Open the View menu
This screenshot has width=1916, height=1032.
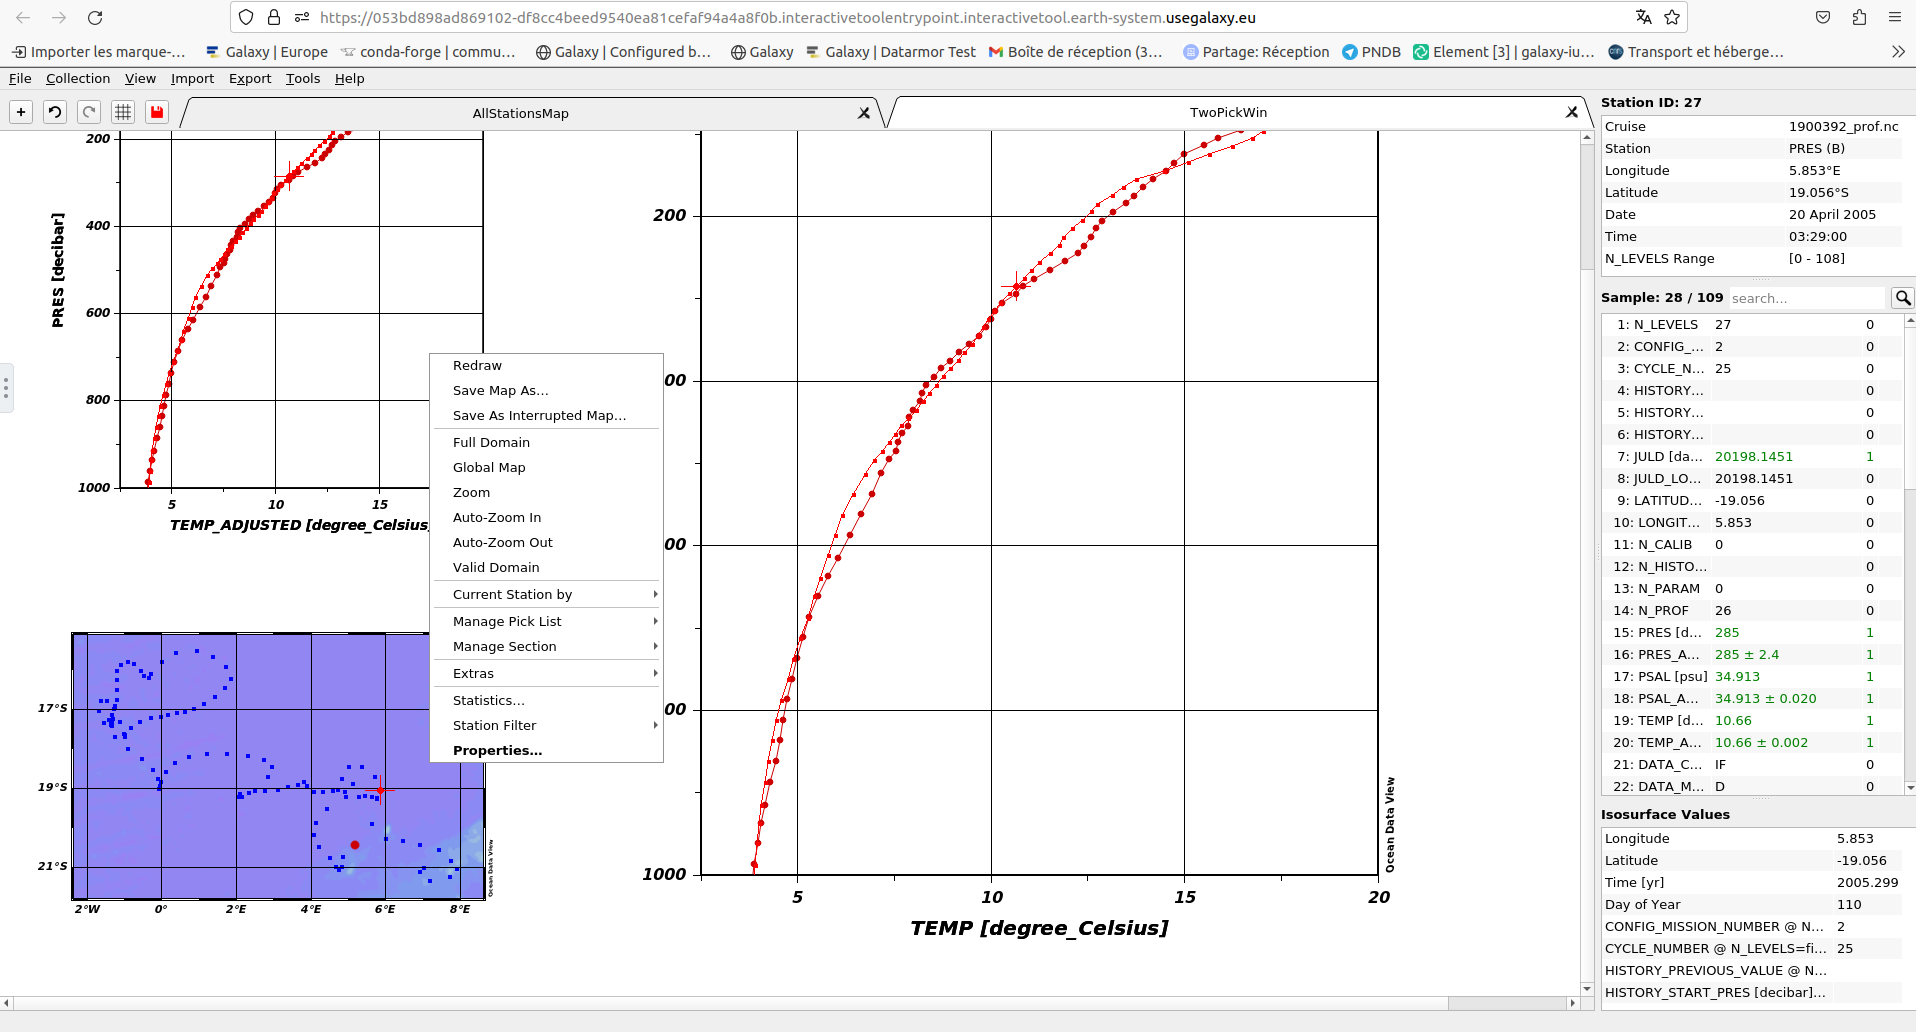(140, 78)
